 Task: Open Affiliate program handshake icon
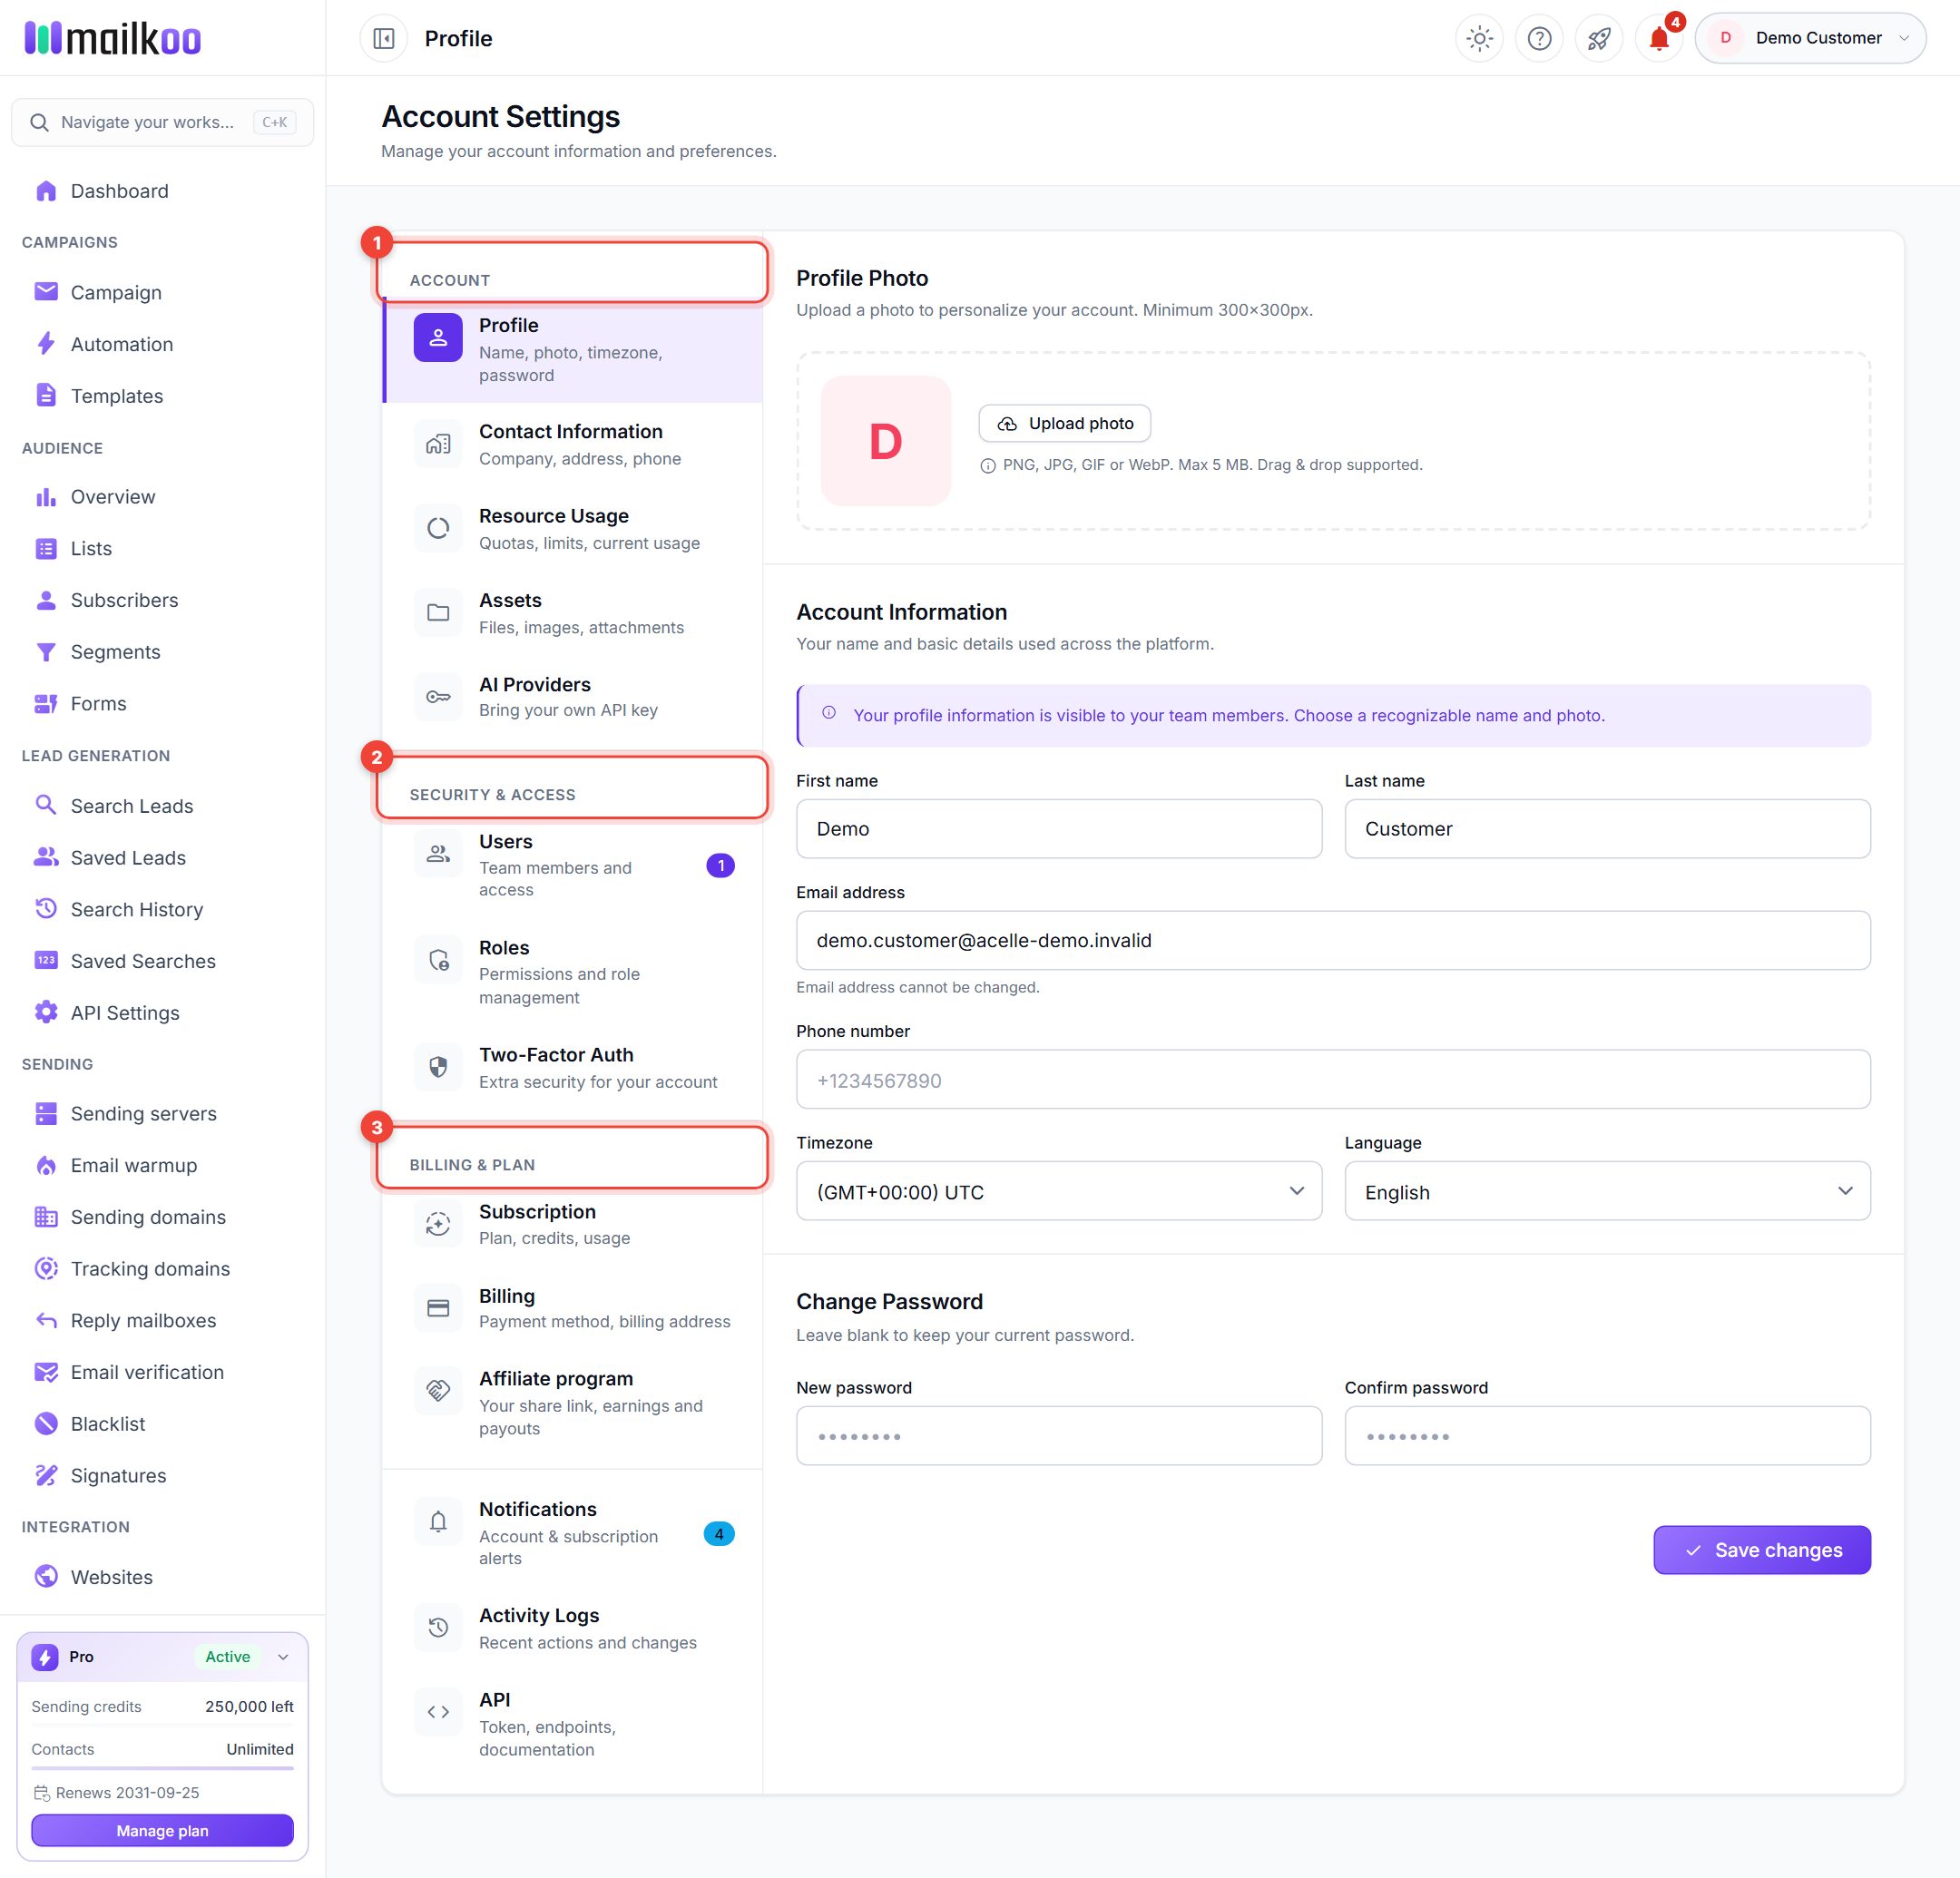click(x=438, y=1390)
